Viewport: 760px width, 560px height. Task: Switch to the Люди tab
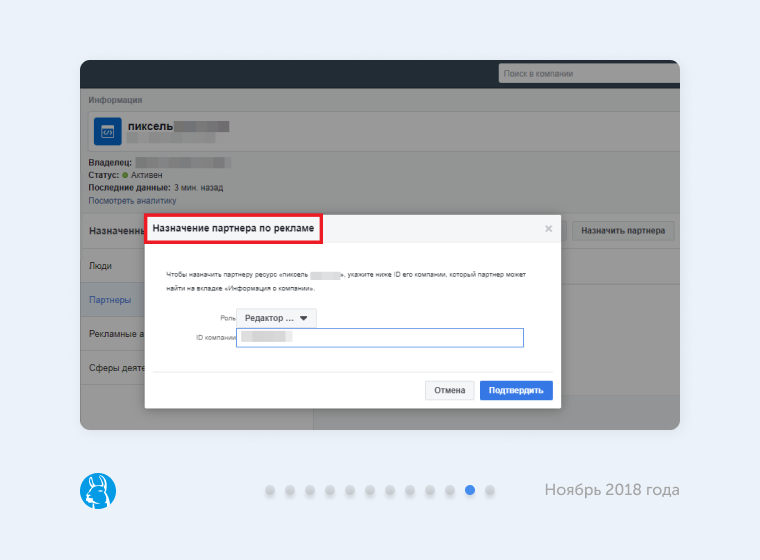pos(100,266)
